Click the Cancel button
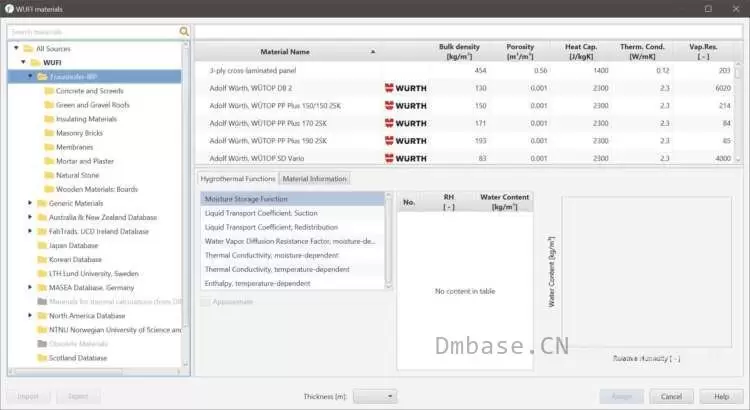Image resolution: width=750 pixels, height=410 pixels. pos(671,396)
